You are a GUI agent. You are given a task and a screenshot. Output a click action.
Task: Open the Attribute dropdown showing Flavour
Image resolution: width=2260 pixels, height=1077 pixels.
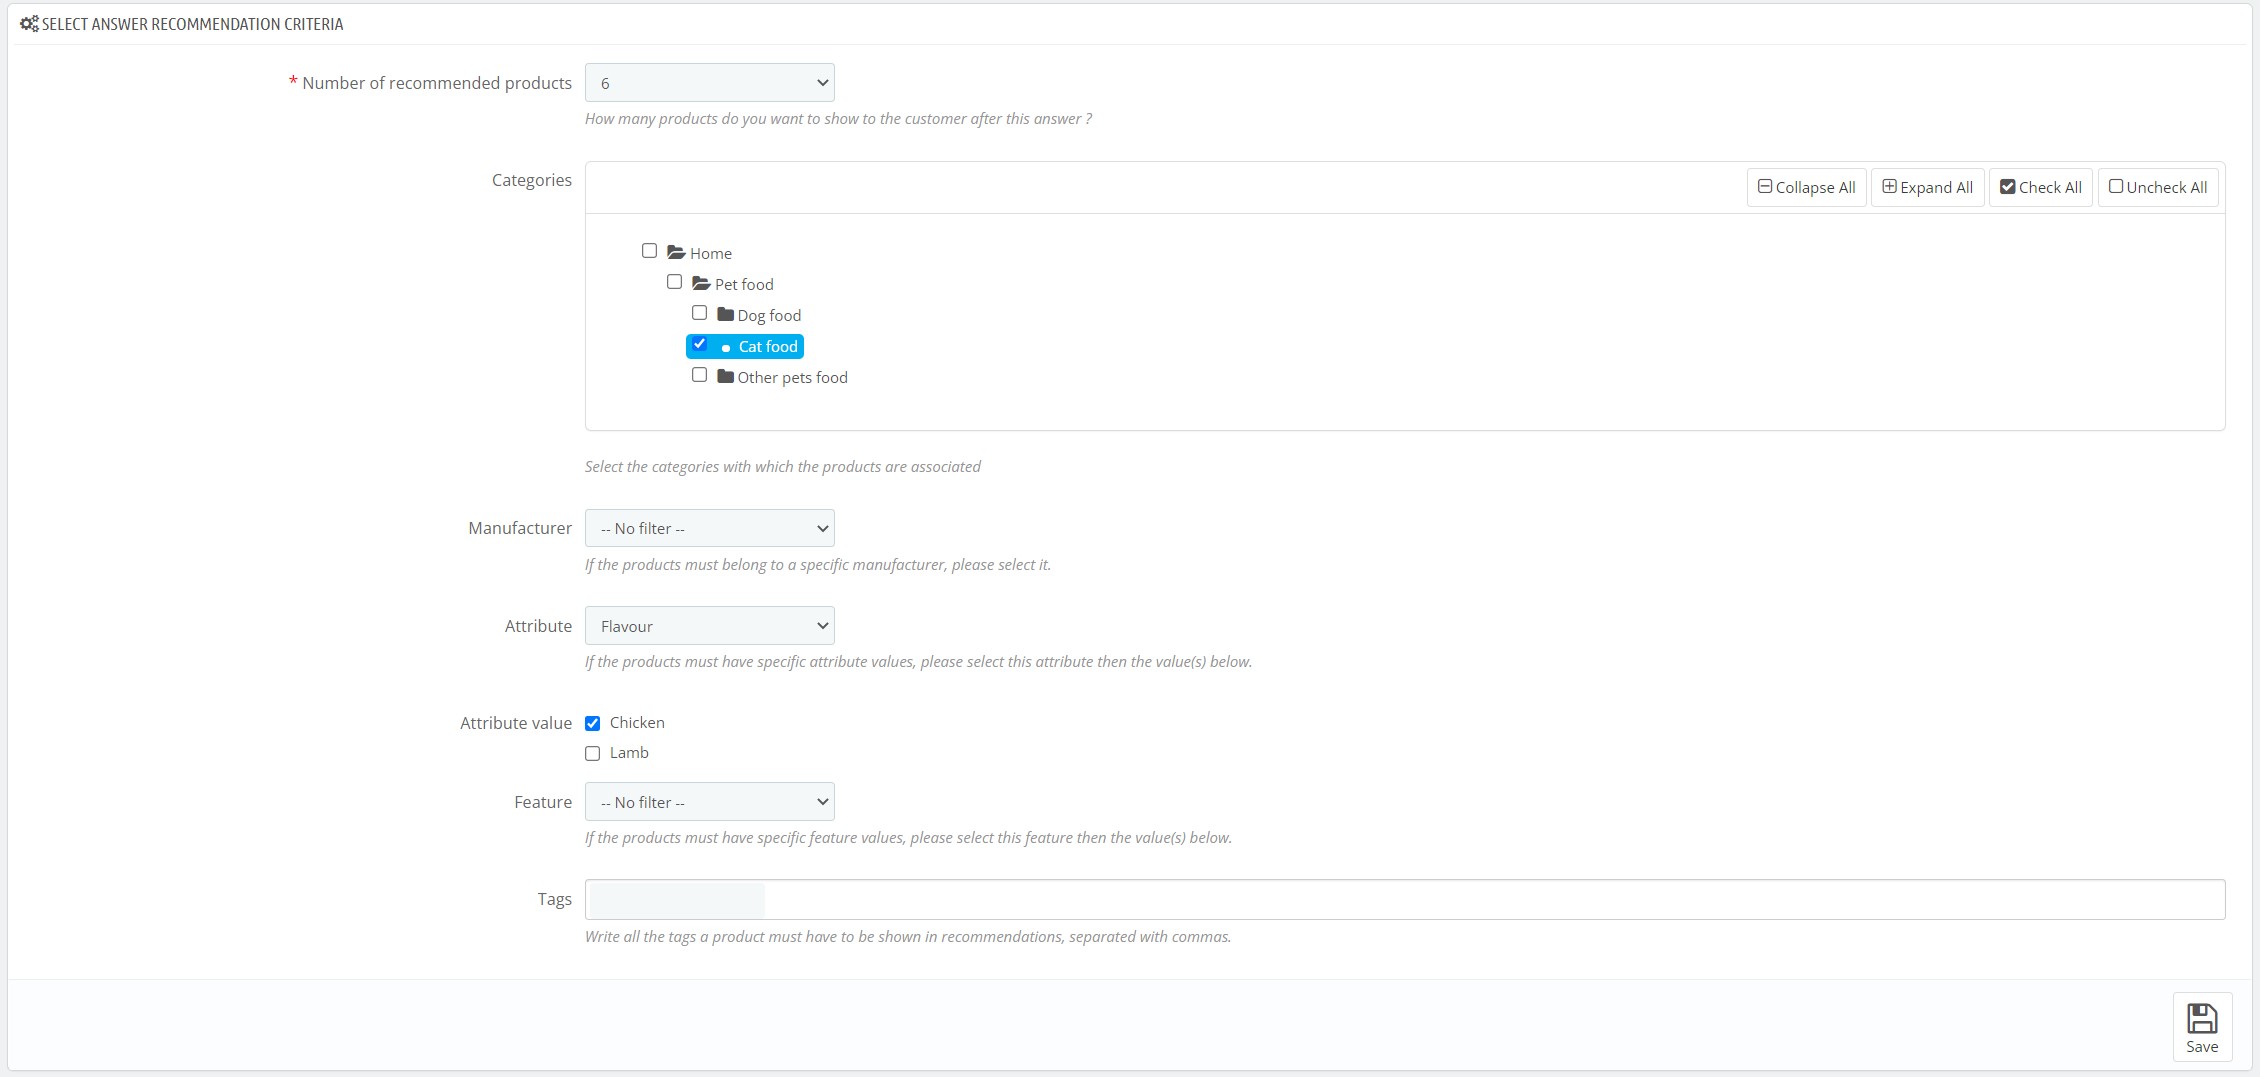click(x=709, y=626)
